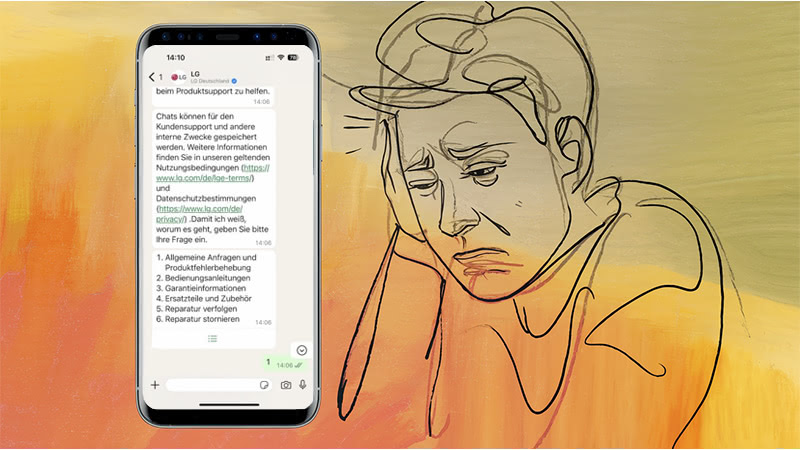800x450 pixels.
Task: Open the camera from the chat bar
Action: pos(286,385)
